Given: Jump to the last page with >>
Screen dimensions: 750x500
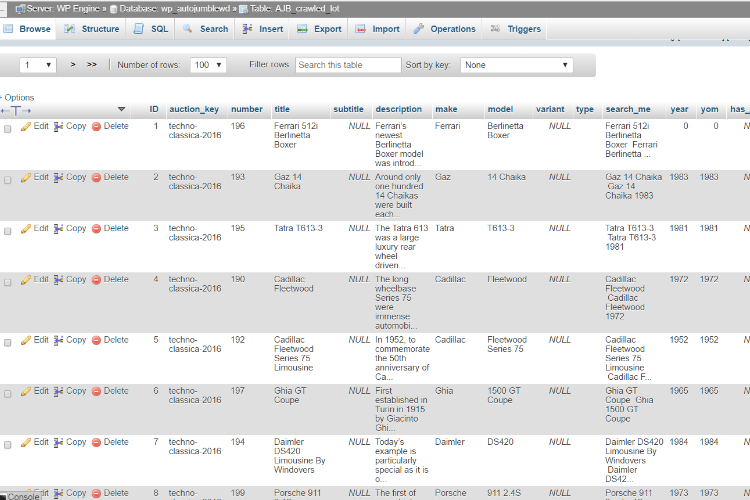Looking at the screenshot, I should point(92,65).
